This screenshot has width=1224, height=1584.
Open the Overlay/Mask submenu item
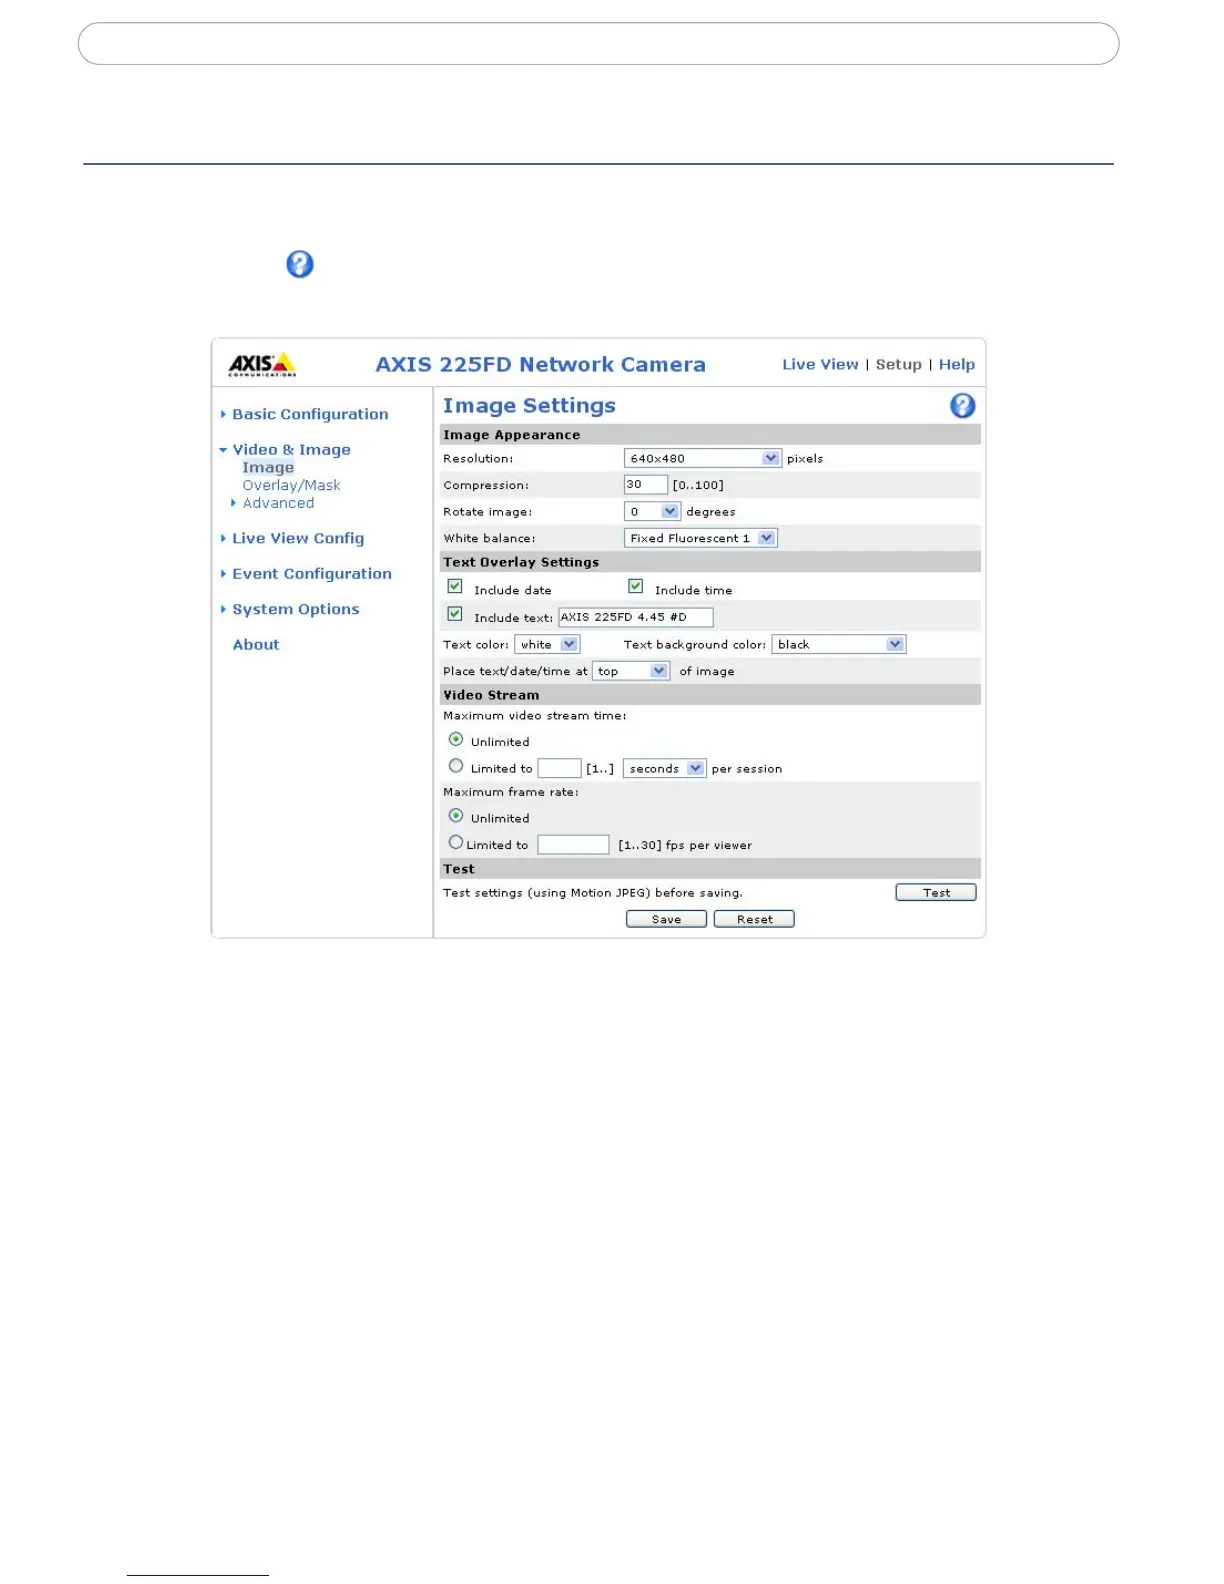click(x=291, y=485)
